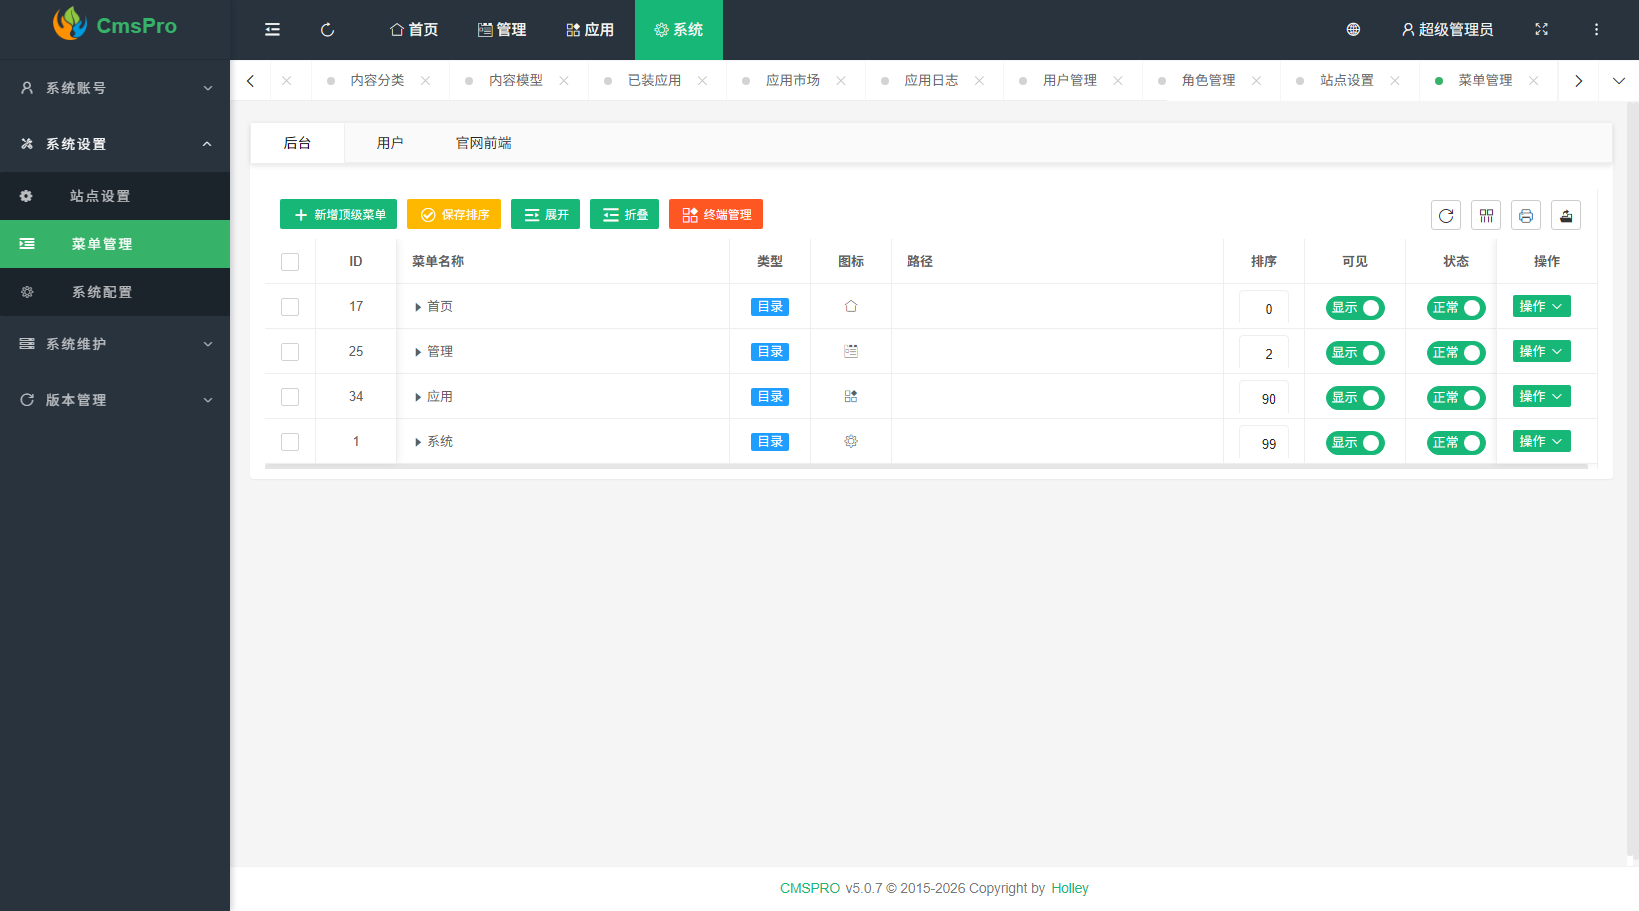
Task: Check the checkbox for row ID 34
Action: (x=290, y=397)
